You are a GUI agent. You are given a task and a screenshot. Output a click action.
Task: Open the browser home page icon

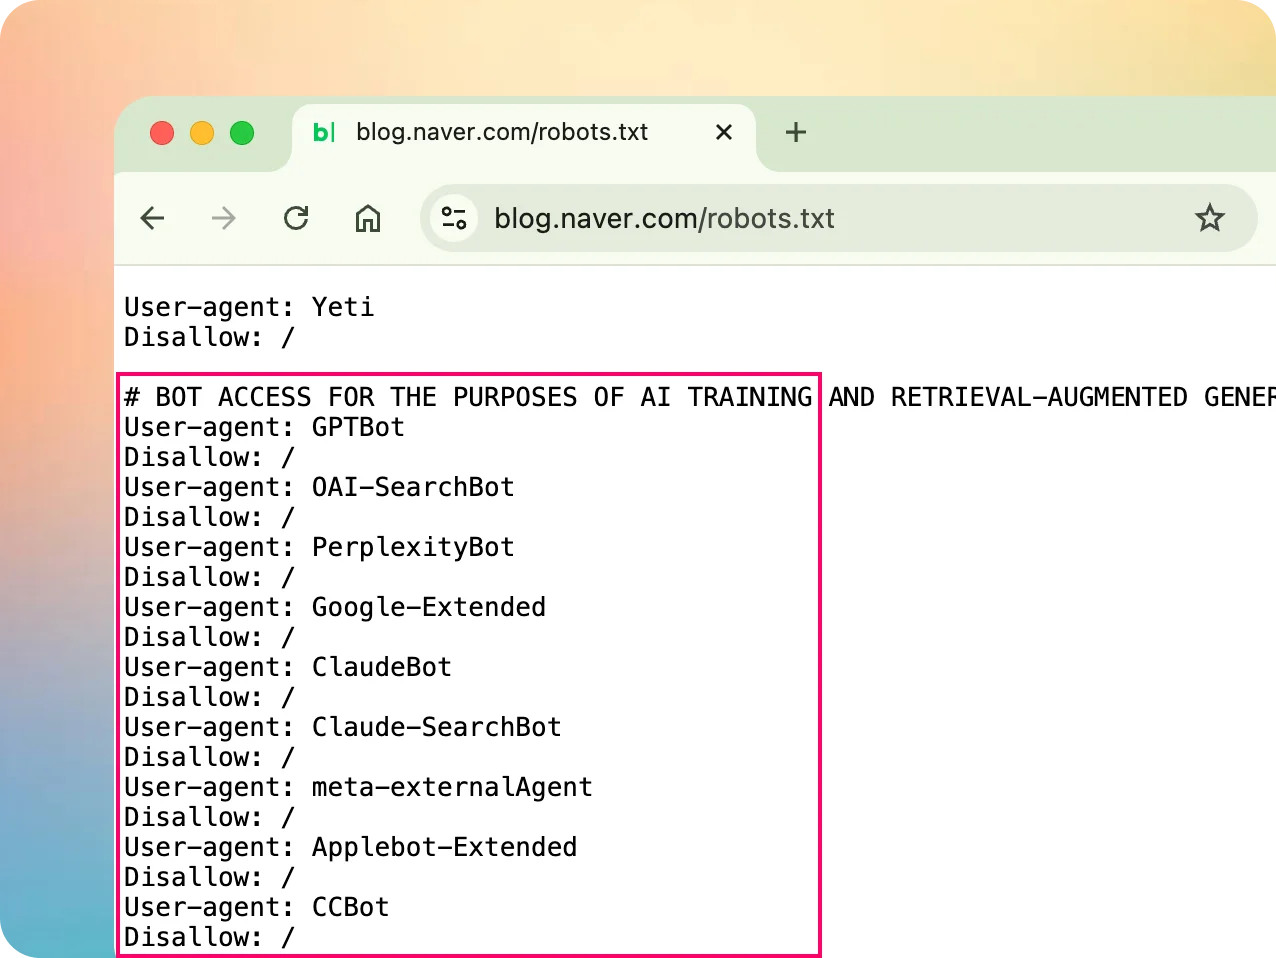point(368,218)
